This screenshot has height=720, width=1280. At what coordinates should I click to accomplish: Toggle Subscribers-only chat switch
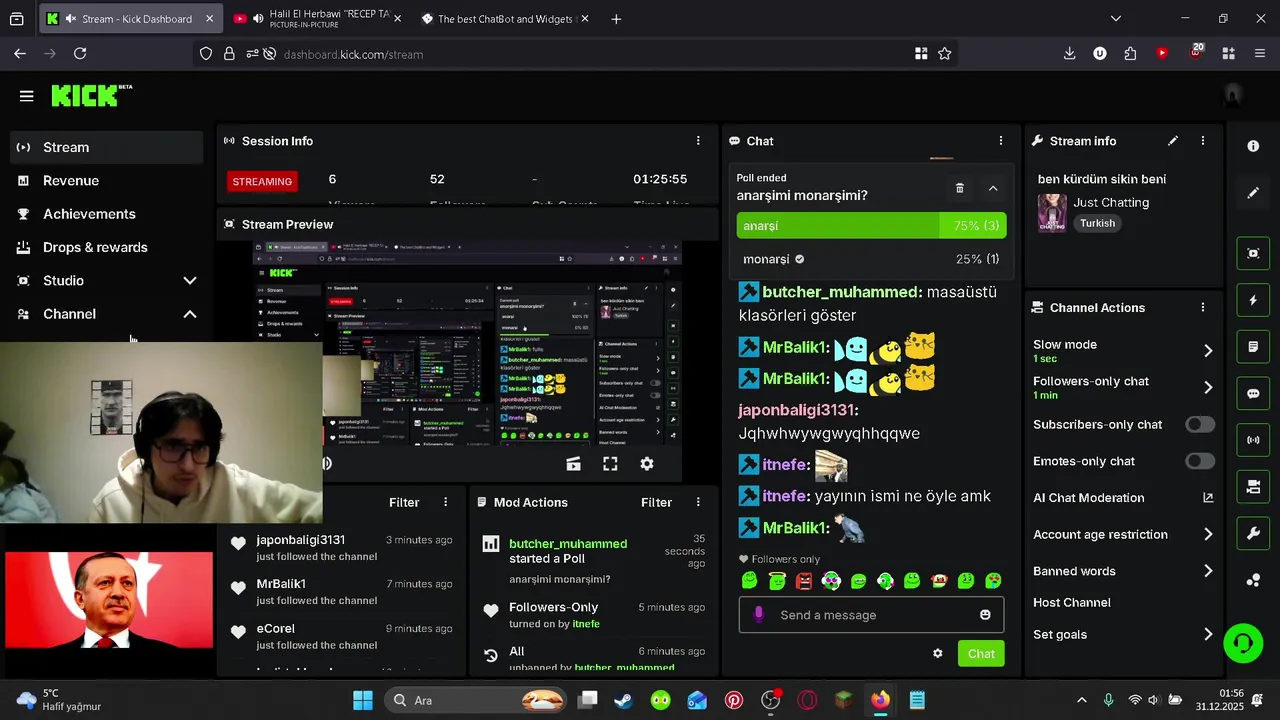(1200, 424)
